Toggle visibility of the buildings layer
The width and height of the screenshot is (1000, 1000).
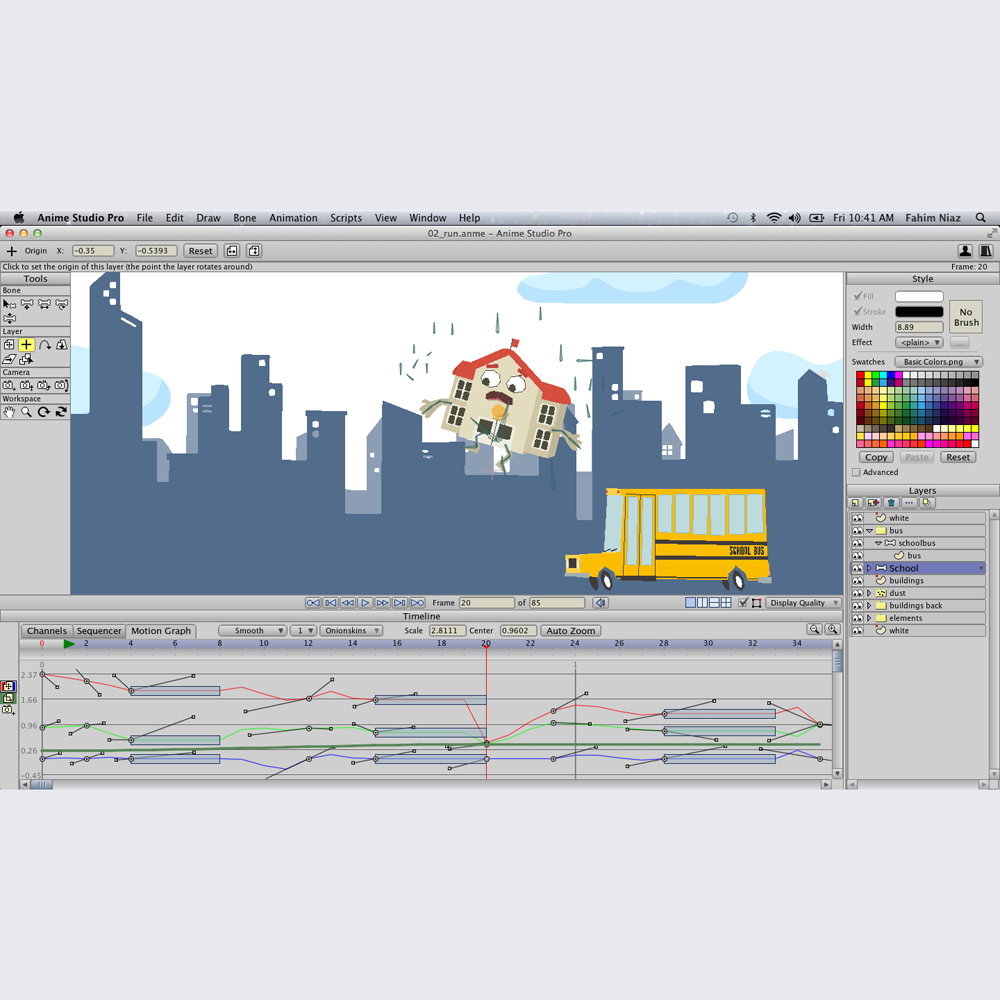[857, 580]
